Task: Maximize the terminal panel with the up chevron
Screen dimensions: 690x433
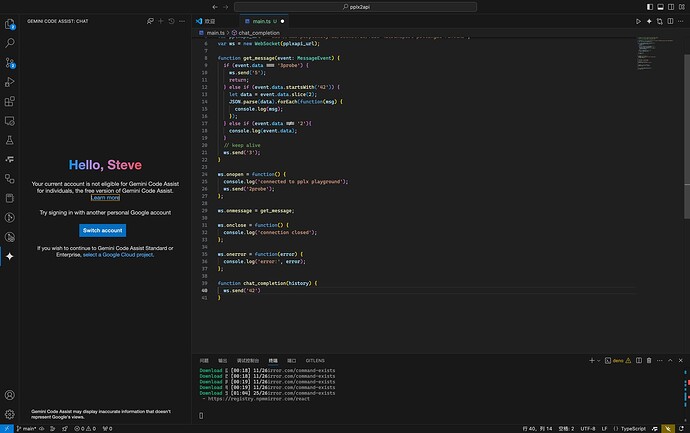Action: coord(670,360)
